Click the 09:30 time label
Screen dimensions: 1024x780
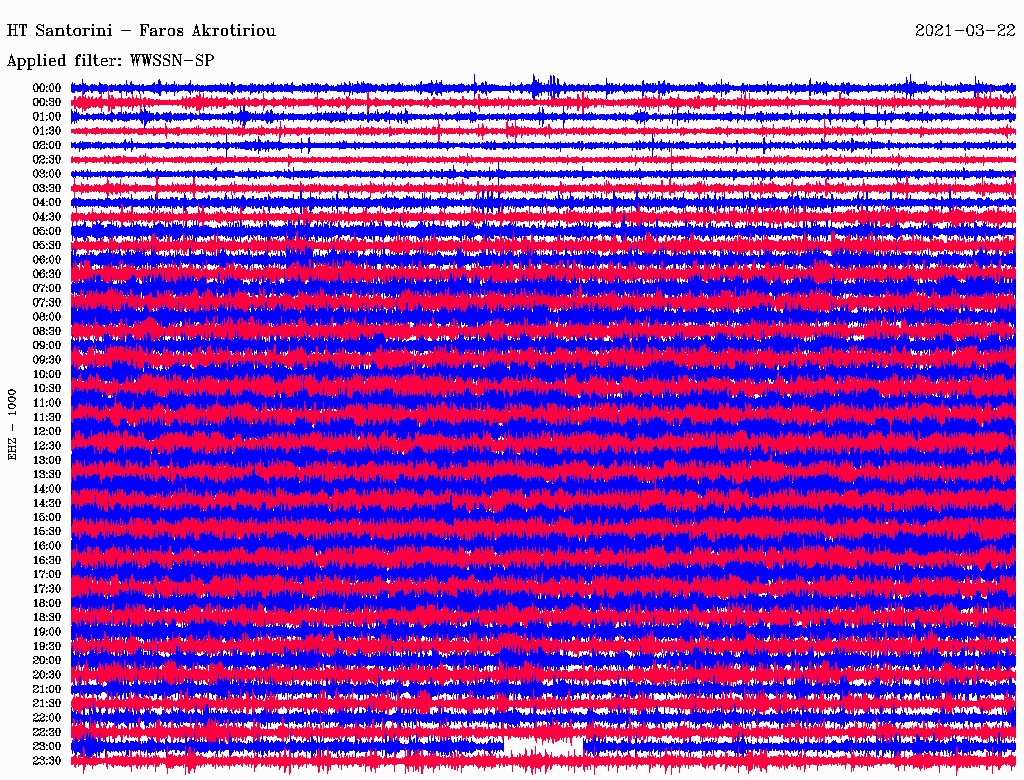pyautogui.click(x=47, y=361)
